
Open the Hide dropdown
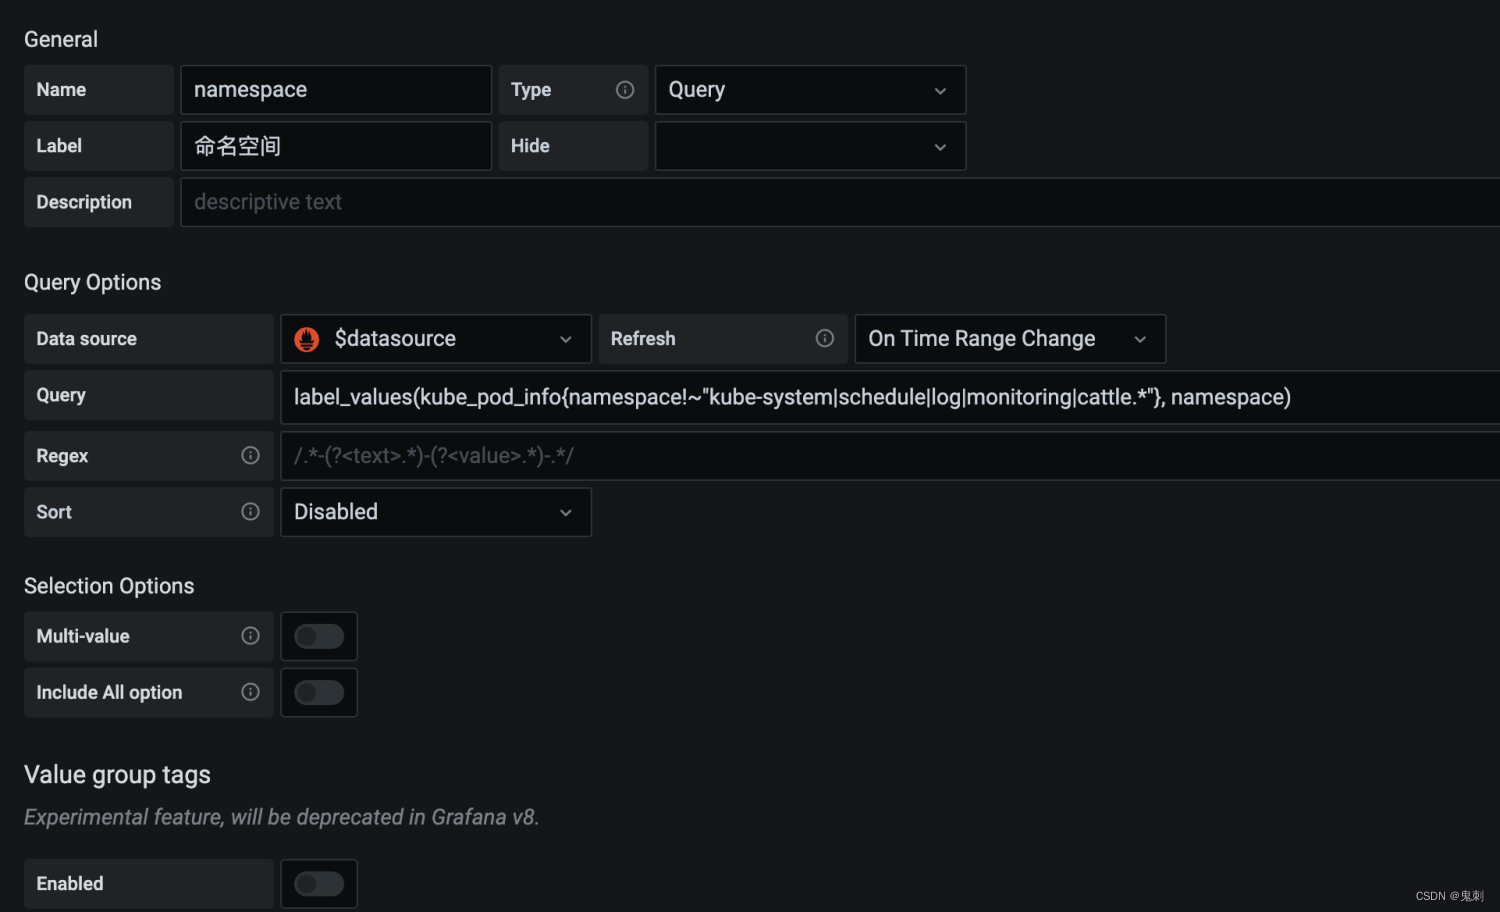click(x=809, y=146)
